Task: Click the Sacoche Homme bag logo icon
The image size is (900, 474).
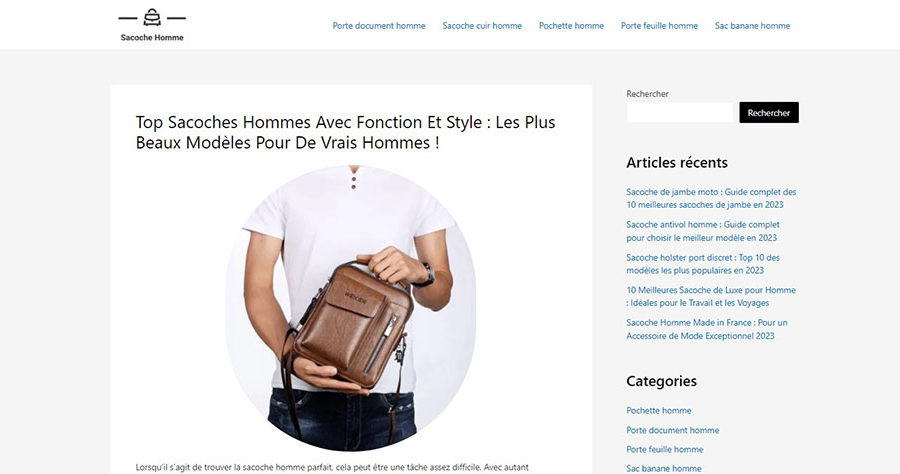Action: [x=152, y=18]
